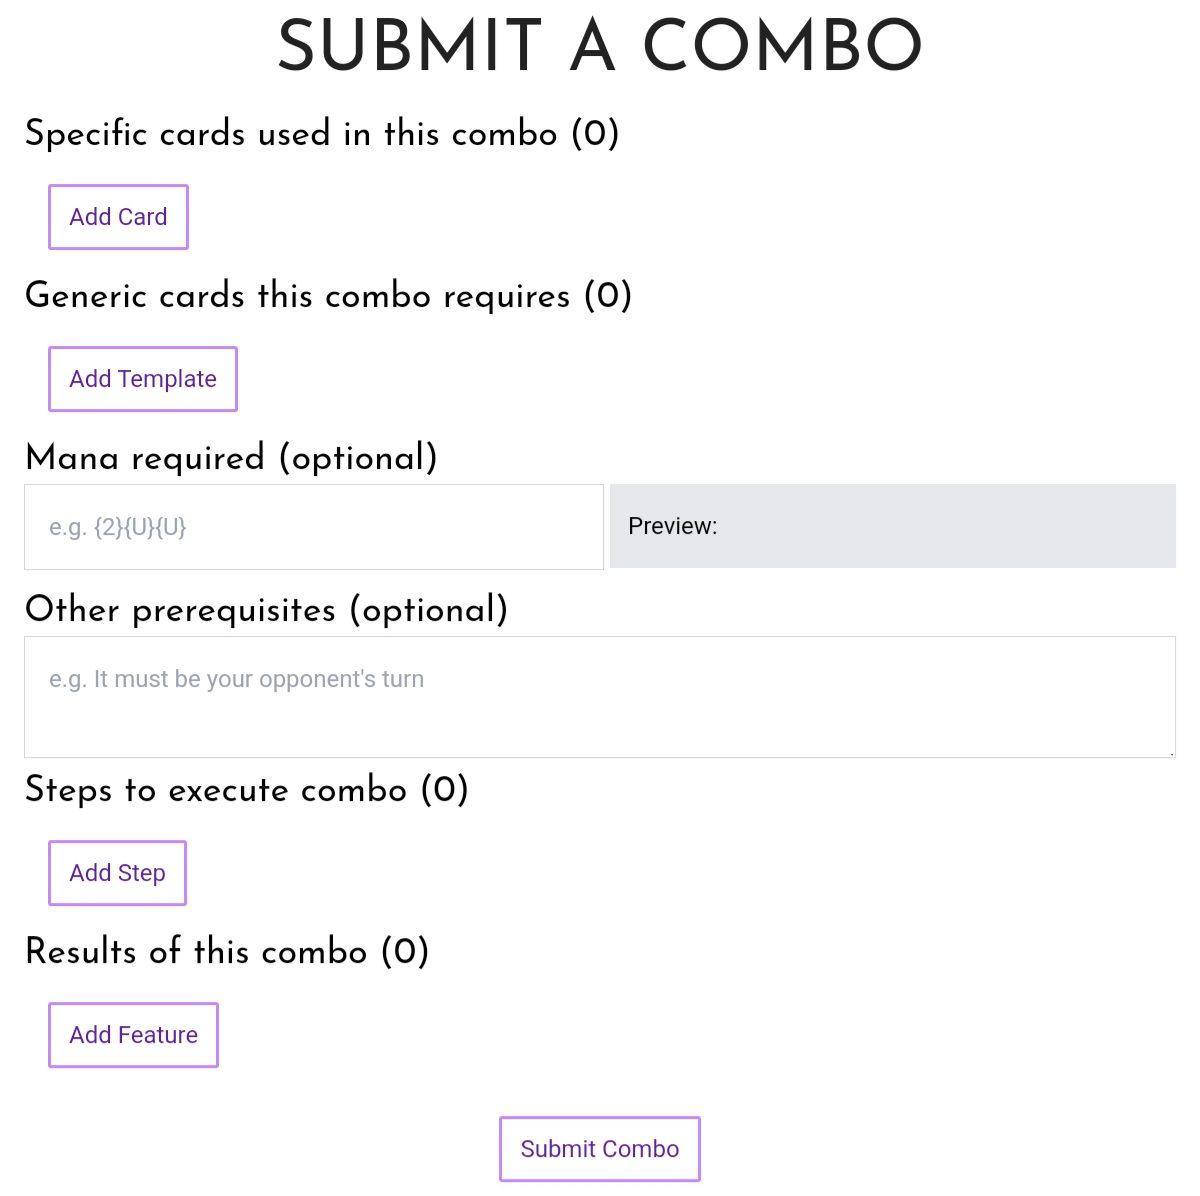Click the (0) count after Steps heading
Viewport: 1200px width, 1196px height.
(x=444, y=790)
